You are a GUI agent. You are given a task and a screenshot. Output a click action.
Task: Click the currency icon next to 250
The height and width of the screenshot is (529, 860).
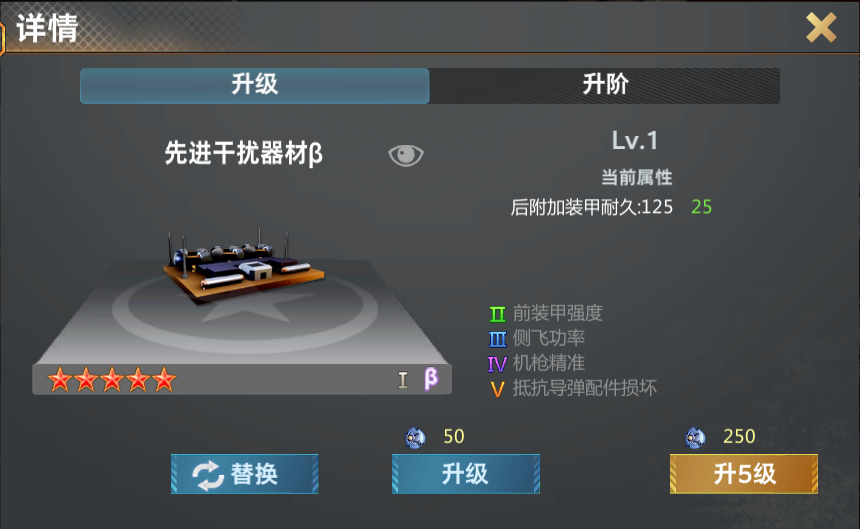695,437
